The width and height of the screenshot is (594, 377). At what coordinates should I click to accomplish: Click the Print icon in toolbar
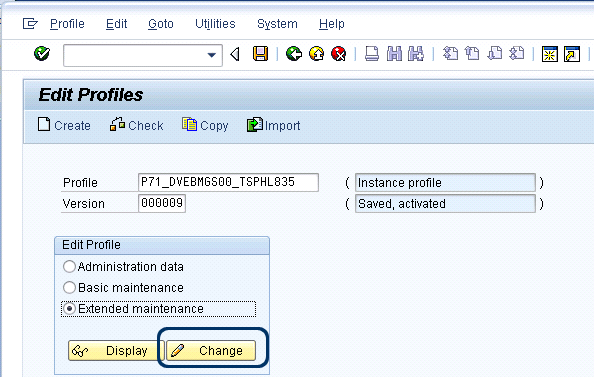tap(372, 54)
